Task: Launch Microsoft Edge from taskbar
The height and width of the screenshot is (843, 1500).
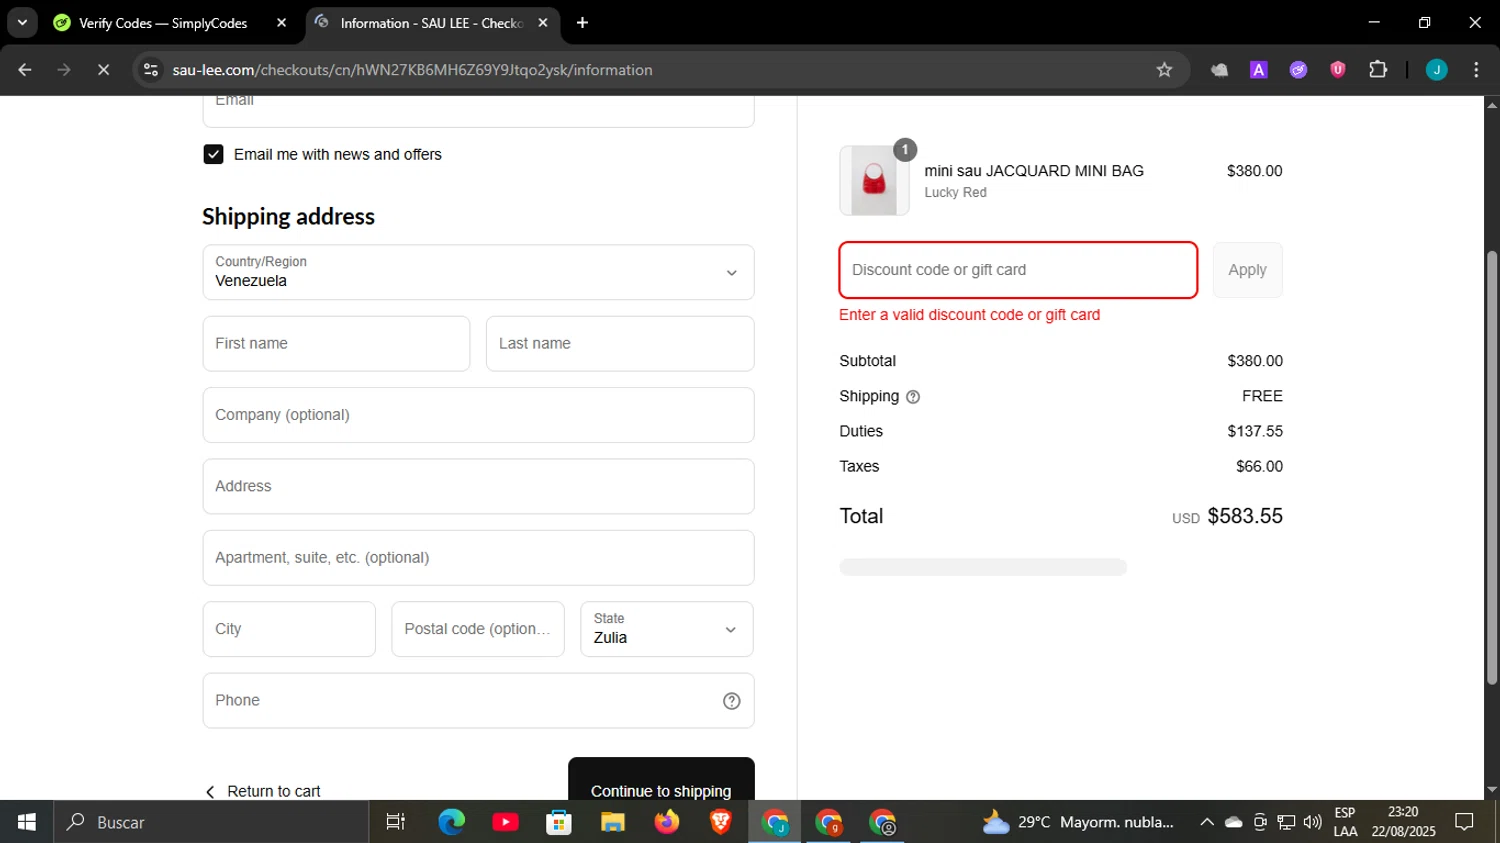Action: click(452, 822)
